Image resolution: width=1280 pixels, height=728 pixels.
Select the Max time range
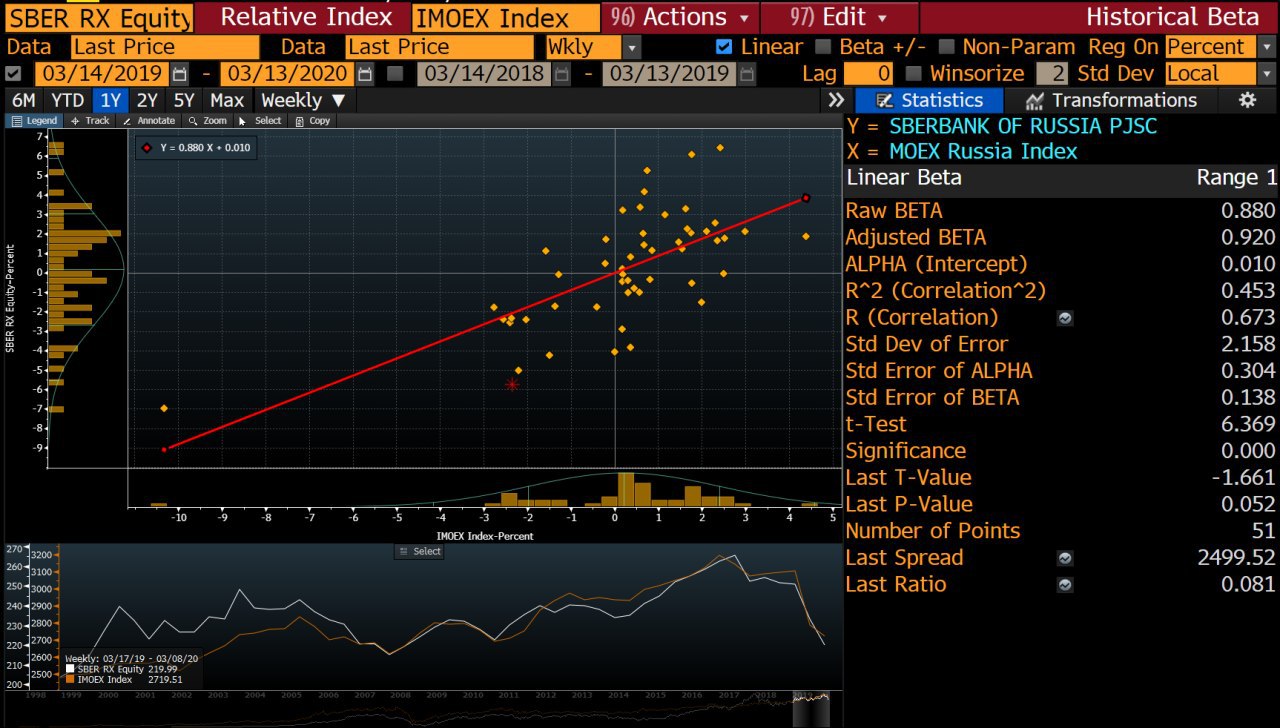(x=228, y=100)
